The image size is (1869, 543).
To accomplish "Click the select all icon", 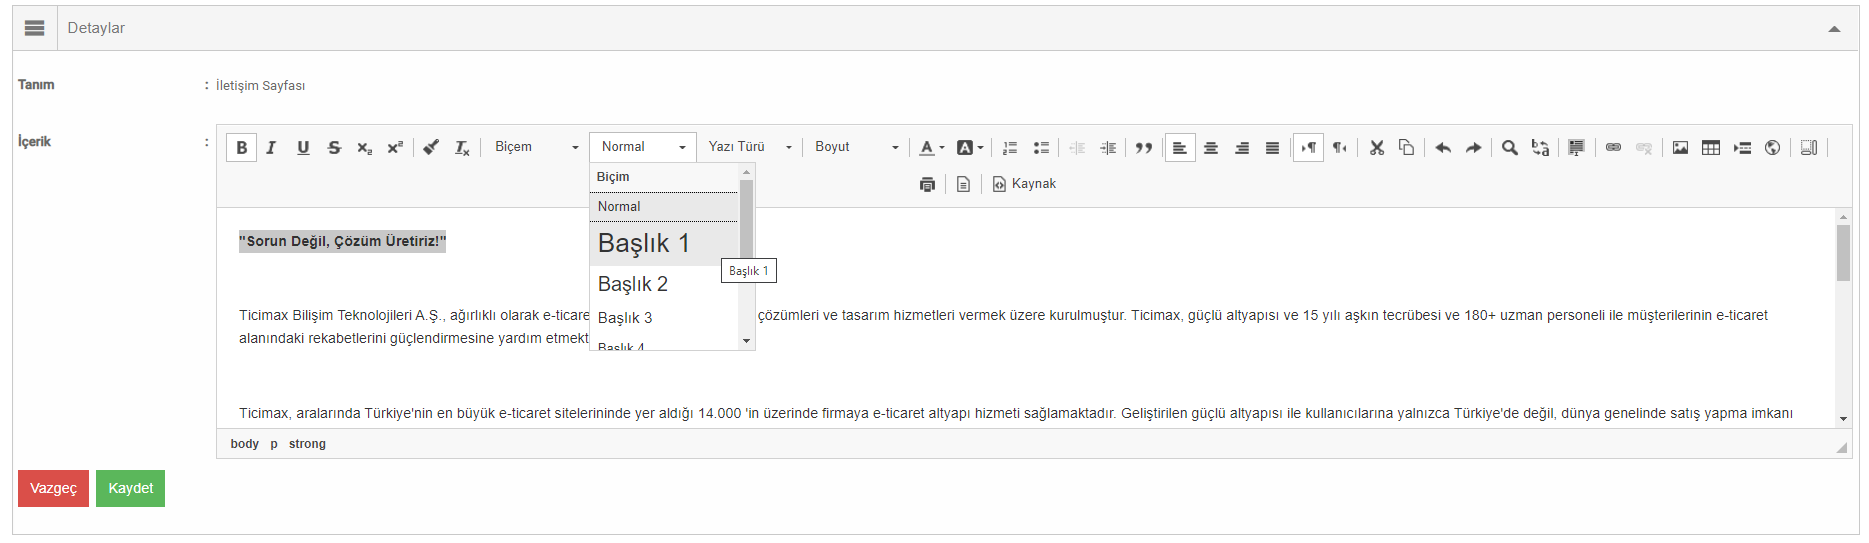I will point(1576,147).
